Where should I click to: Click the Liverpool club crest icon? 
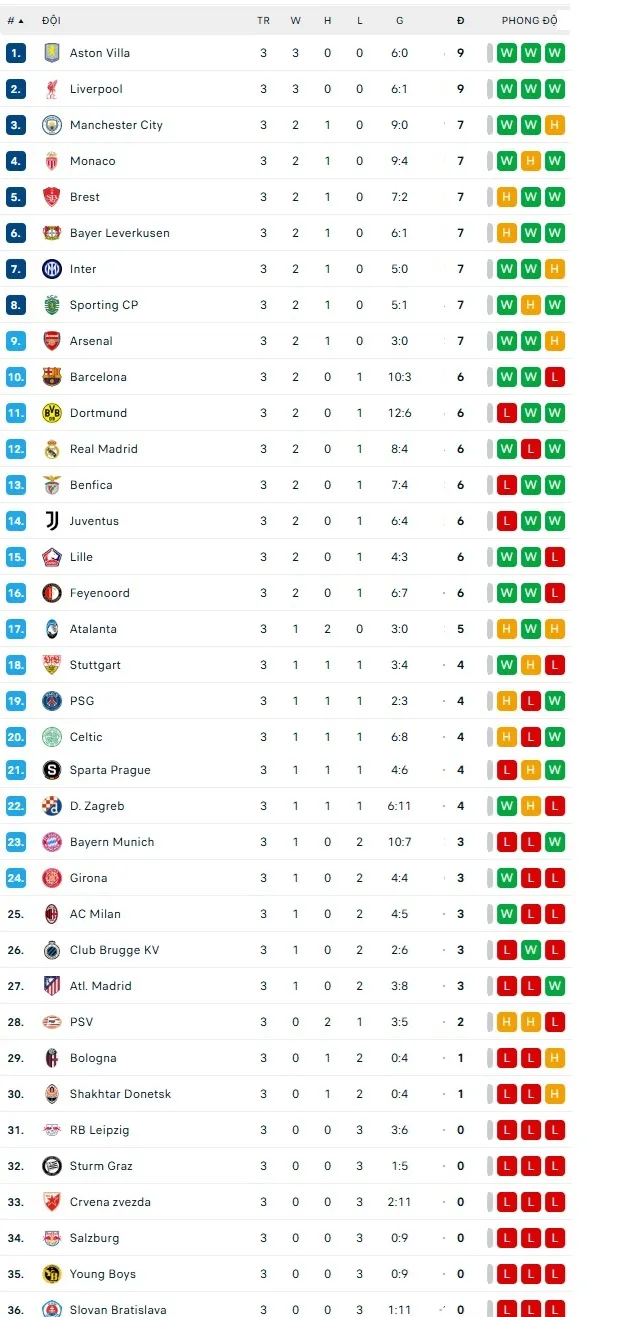coord(52,89)
